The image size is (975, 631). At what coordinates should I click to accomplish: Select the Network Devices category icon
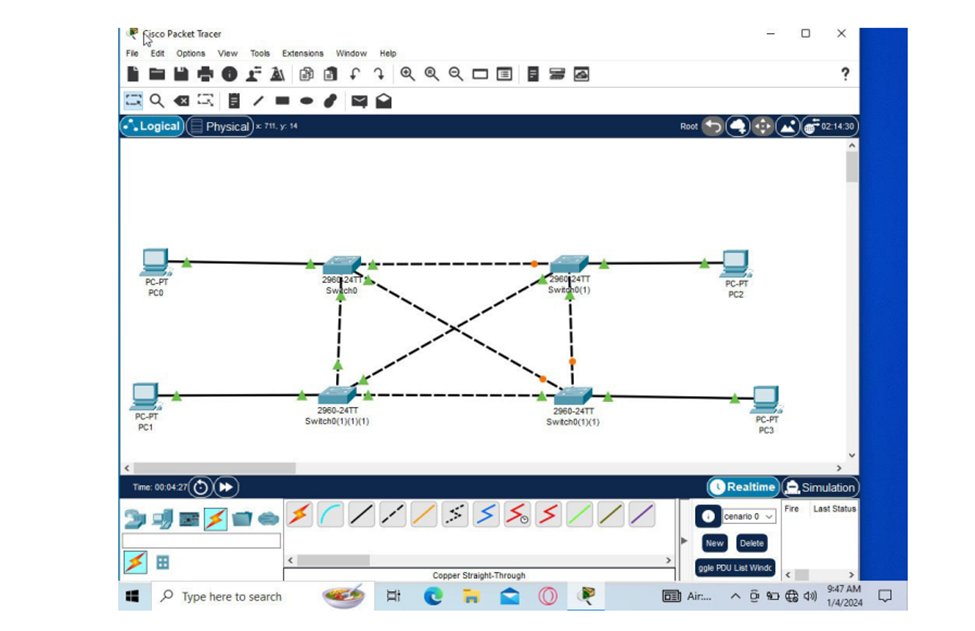(x=135, y=518)
